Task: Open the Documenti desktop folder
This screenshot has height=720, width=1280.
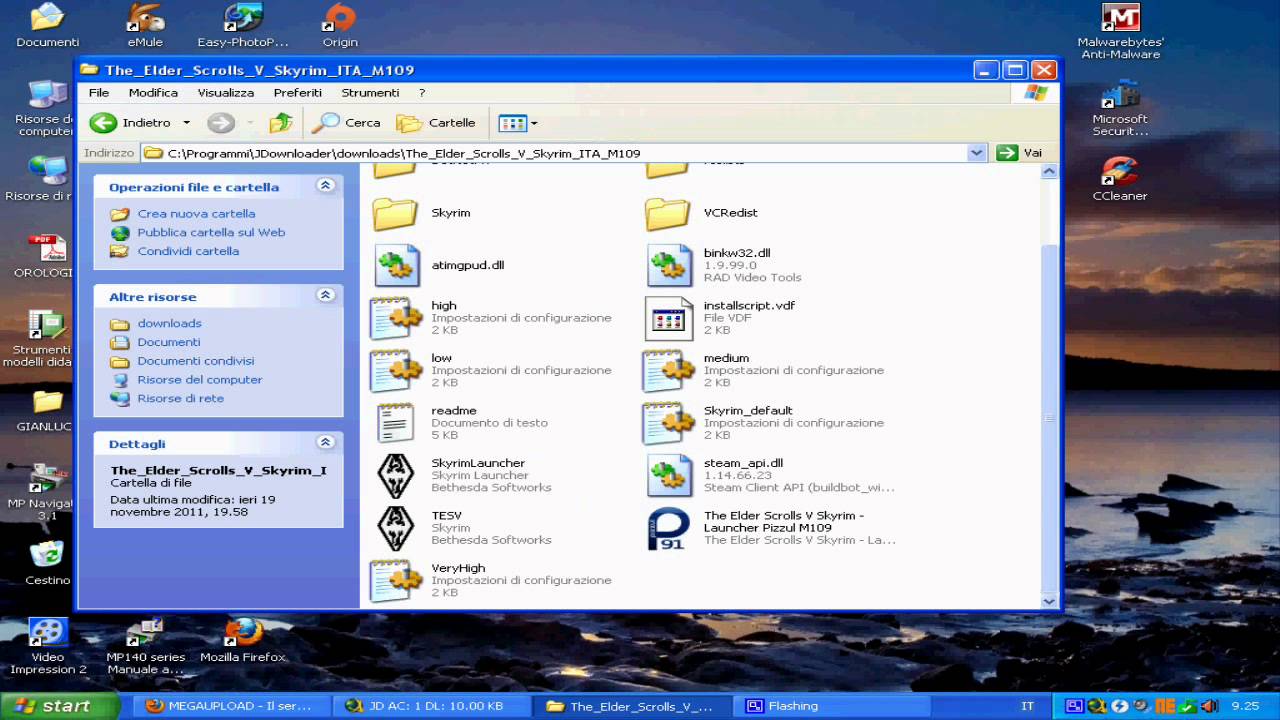Action: pos(47,25)
